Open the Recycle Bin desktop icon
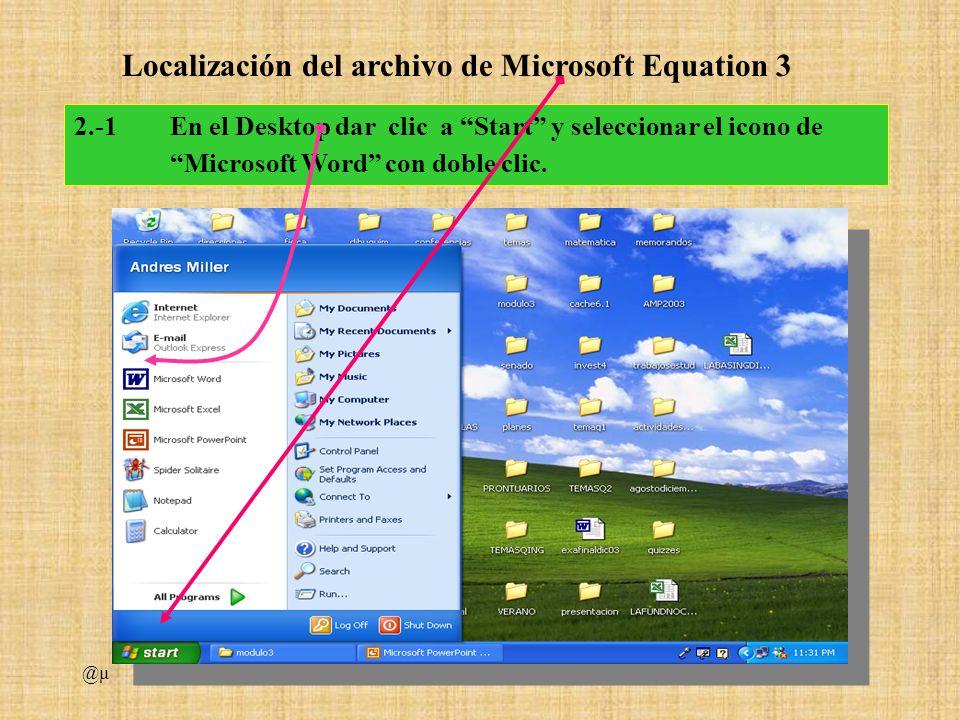Screen dimensions: 960x720 click(148, 228)
